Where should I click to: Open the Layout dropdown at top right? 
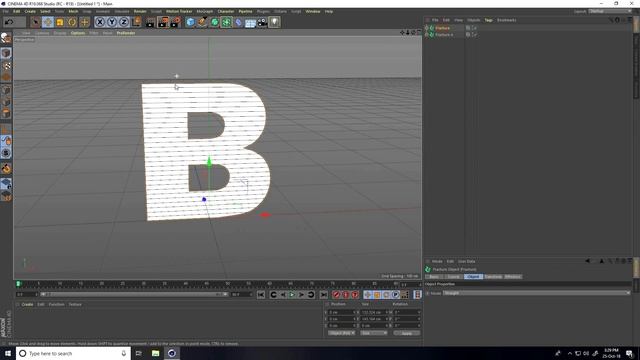pyautogui.click(x=610, y=11)
